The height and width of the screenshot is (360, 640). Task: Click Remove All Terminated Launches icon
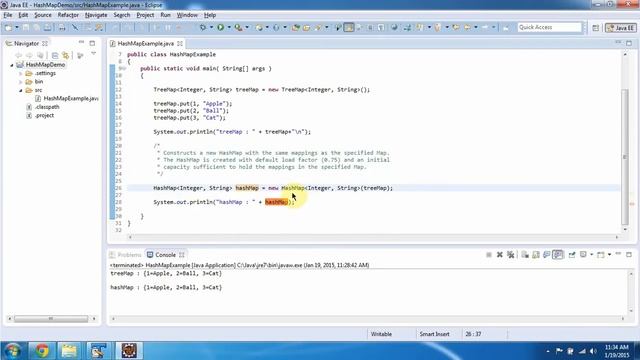coord(510,255)
